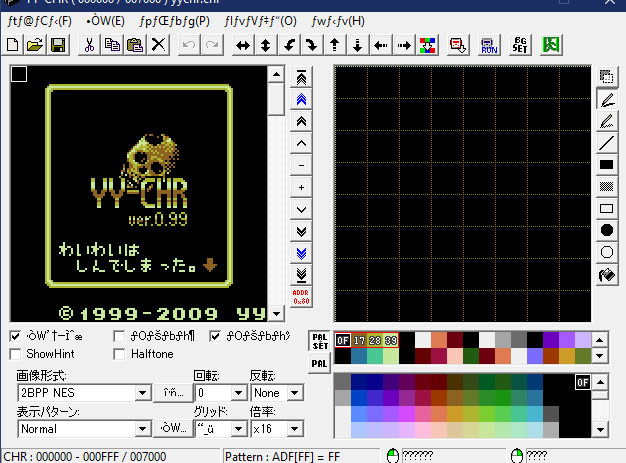Click the PAL SET button
This screenshot has height=463, width=626.
pos(319,341)
